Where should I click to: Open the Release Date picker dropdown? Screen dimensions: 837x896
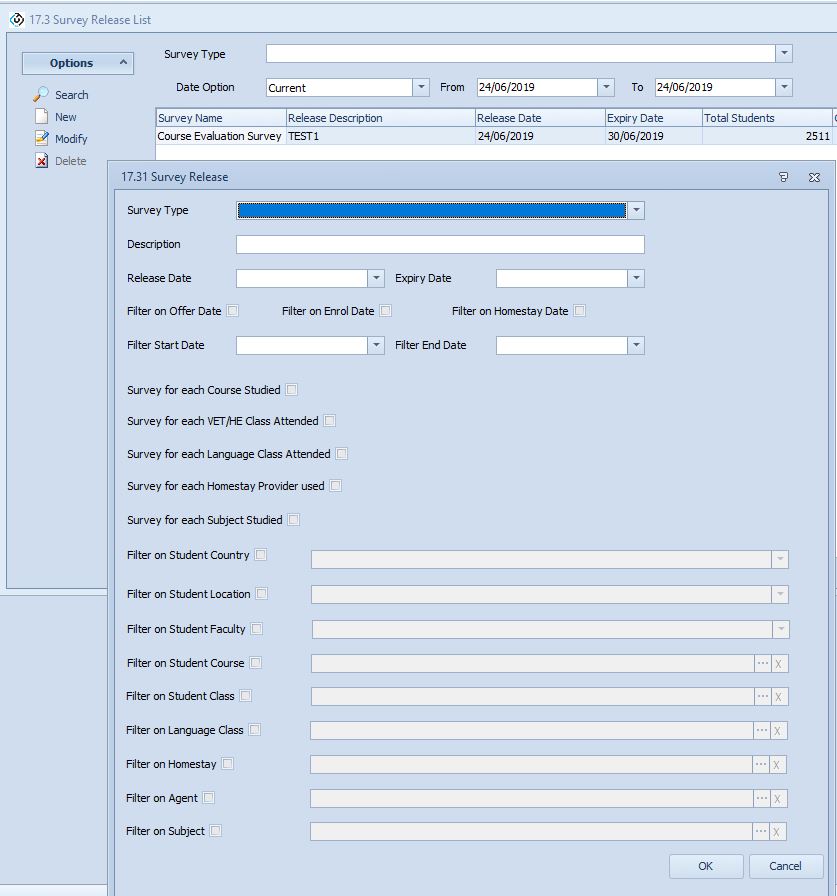coord(376,278)
